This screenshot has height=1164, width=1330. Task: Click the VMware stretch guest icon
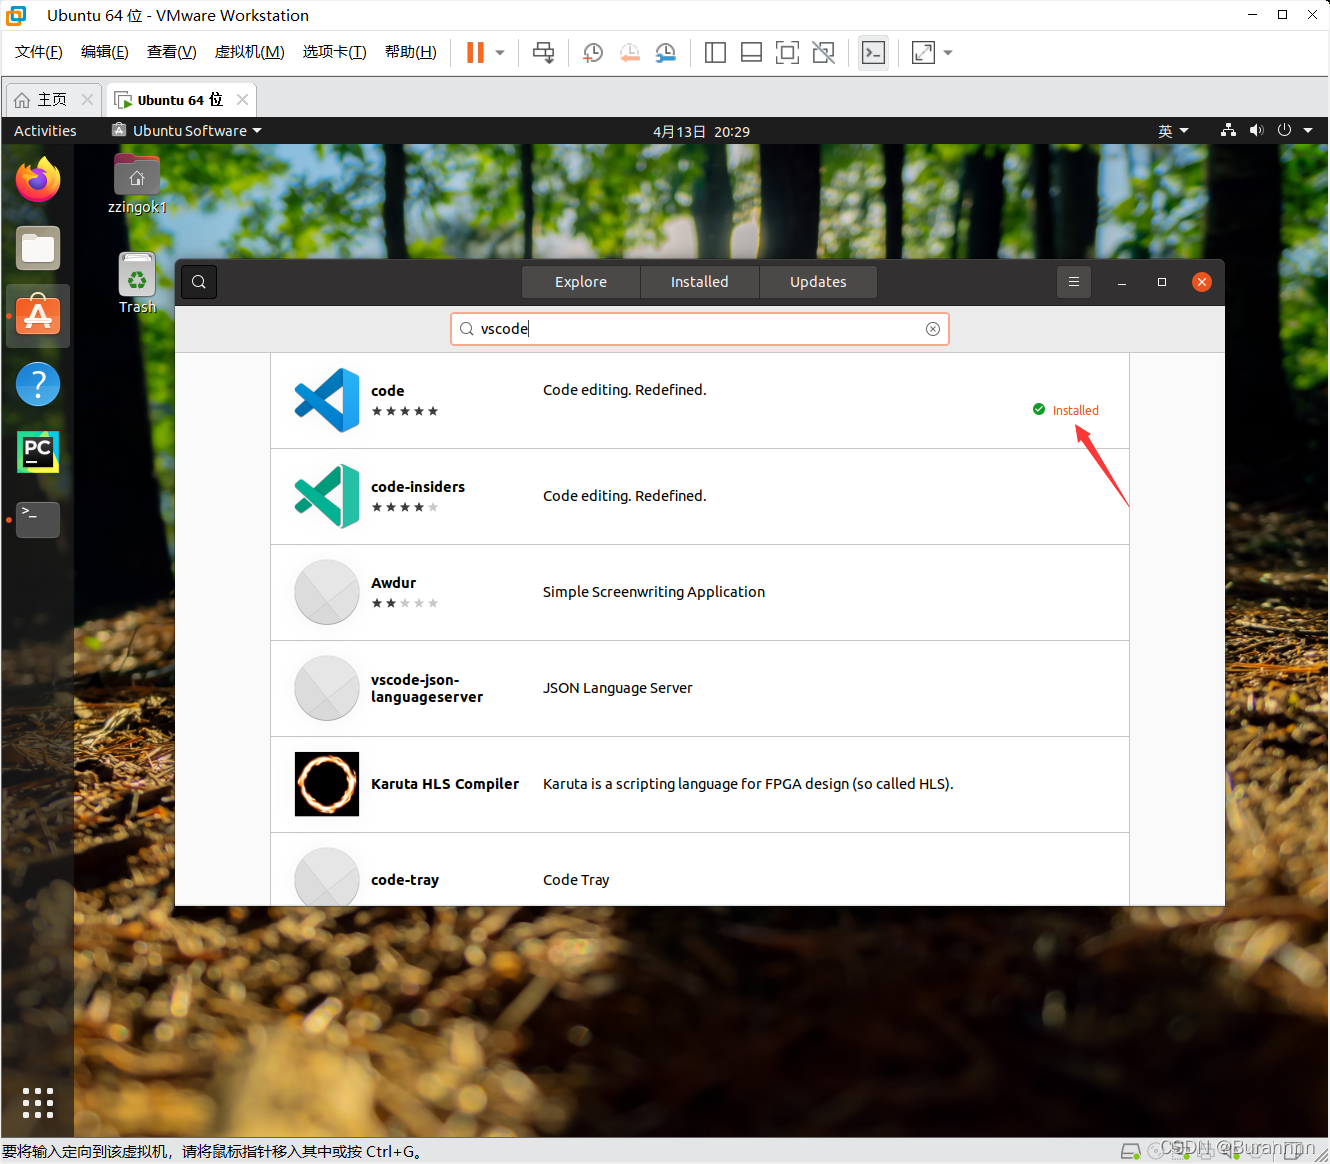click(x=923, y=53)
